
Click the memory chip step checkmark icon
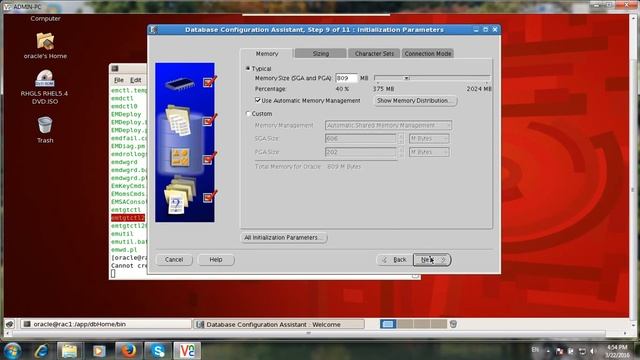(209, 82)
